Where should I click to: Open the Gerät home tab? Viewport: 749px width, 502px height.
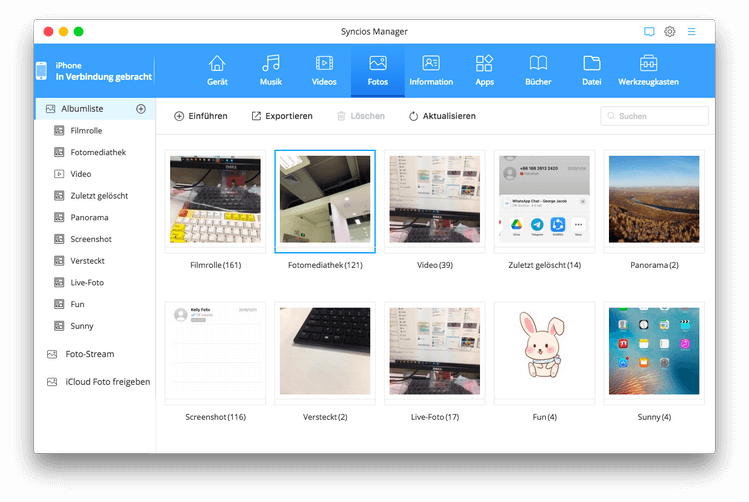(x=217, y=70)
